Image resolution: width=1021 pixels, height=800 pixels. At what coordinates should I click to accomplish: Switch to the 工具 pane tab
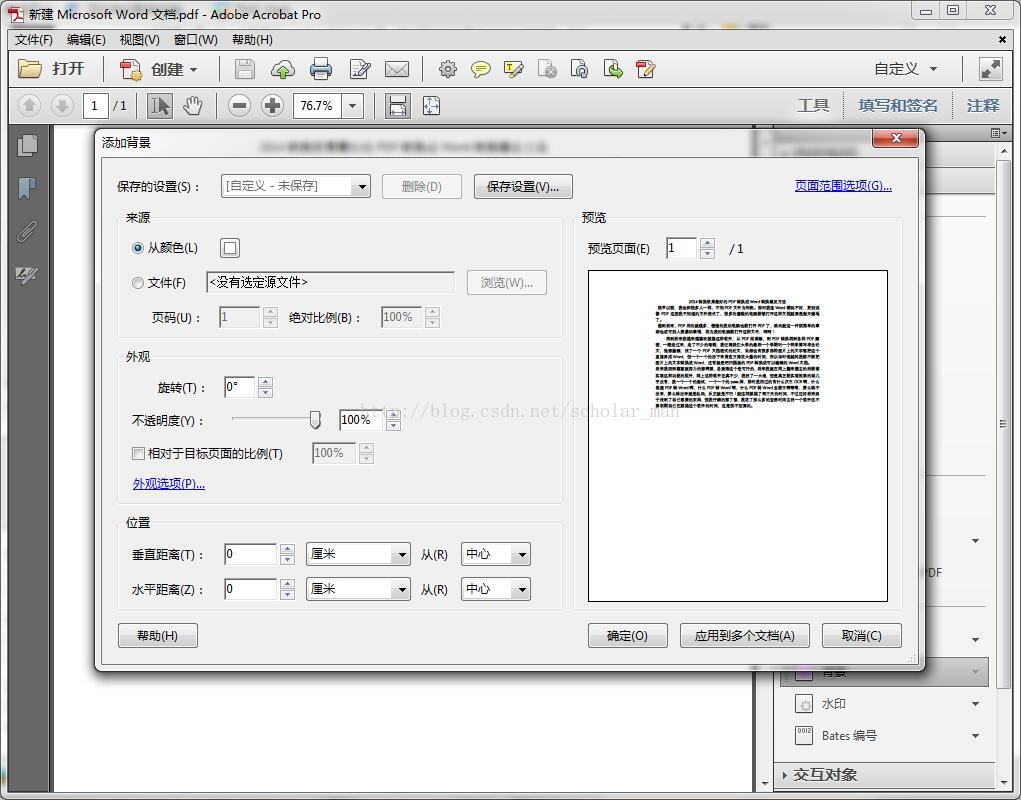(x=813, y=105)
